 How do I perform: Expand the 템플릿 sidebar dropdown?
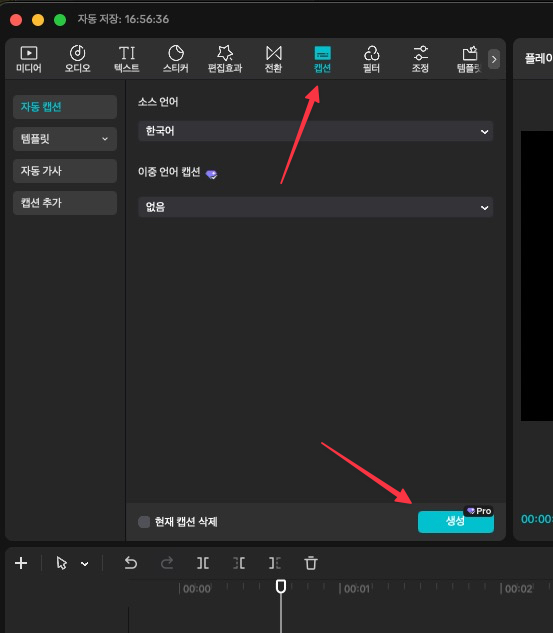tap(65, 139)
